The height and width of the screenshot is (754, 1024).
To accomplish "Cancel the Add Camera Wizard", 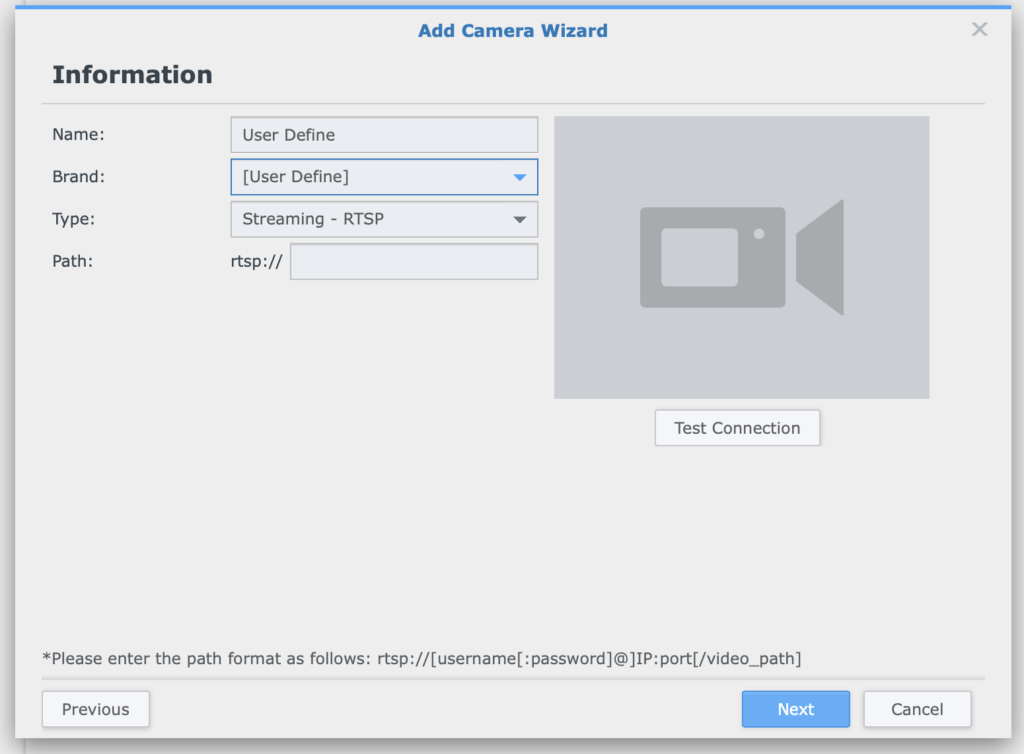I will [x=917, y=709].
